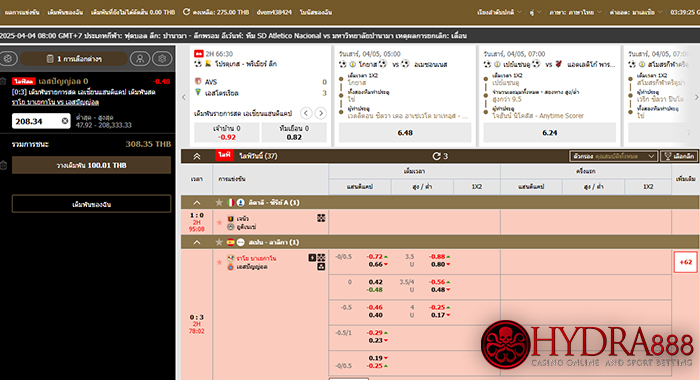Viewport: 700px width, 380px height.
Task: Remove the bet selection with its trash icon
Action: (x=3, y=81)
